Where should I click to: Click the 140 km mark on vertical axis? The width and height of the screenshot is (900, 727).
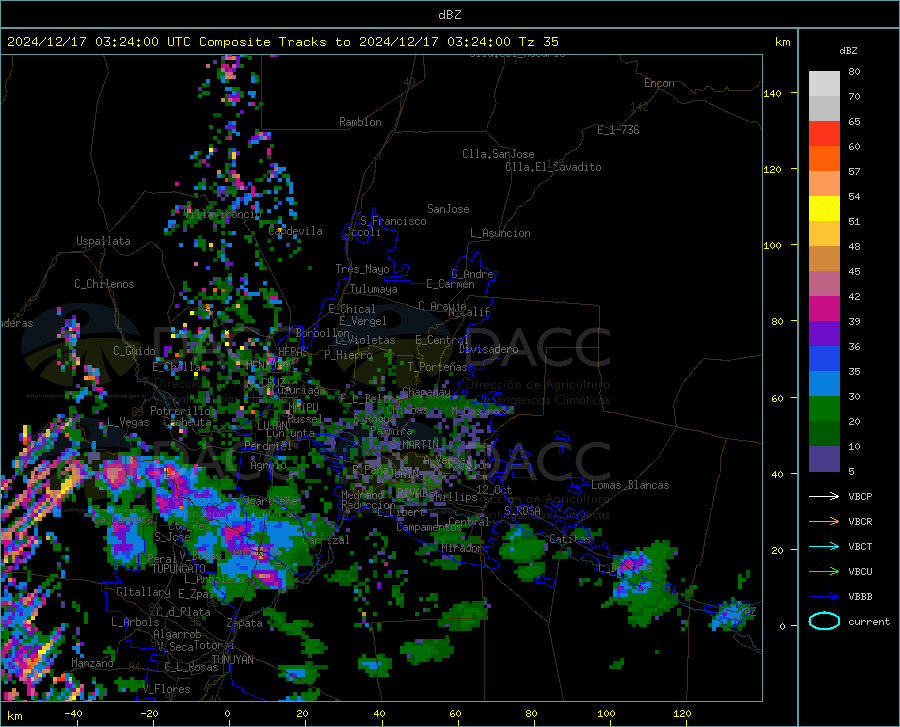click(772, 93)
